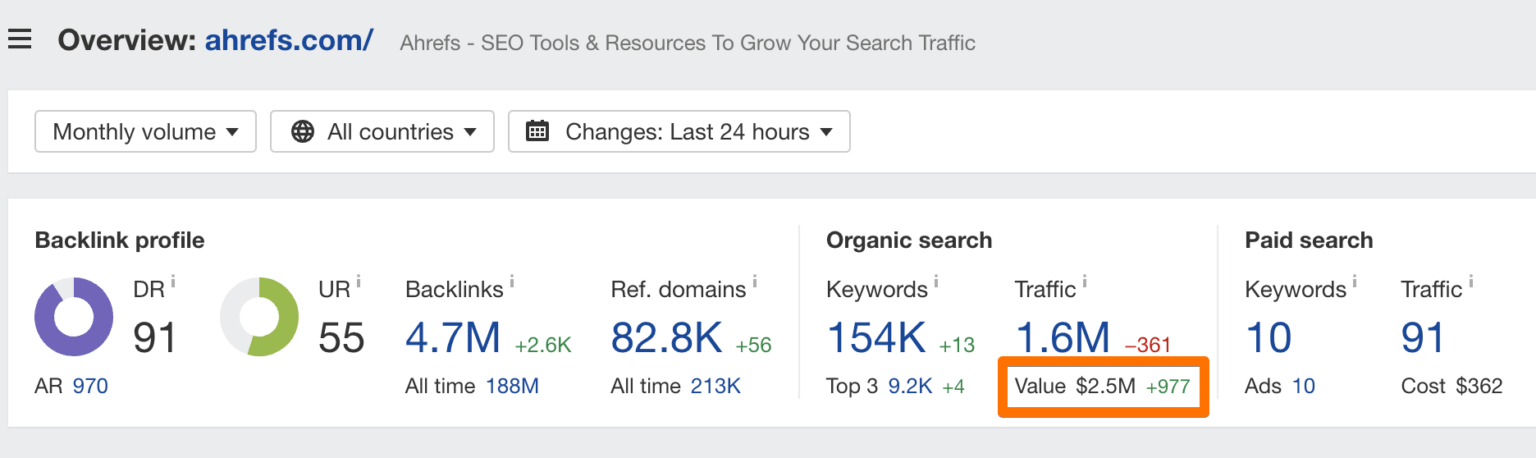This screenshot has height=458, width=1536.
Task: Open the 82.8K referring domains link
Action: coord(666,339)
